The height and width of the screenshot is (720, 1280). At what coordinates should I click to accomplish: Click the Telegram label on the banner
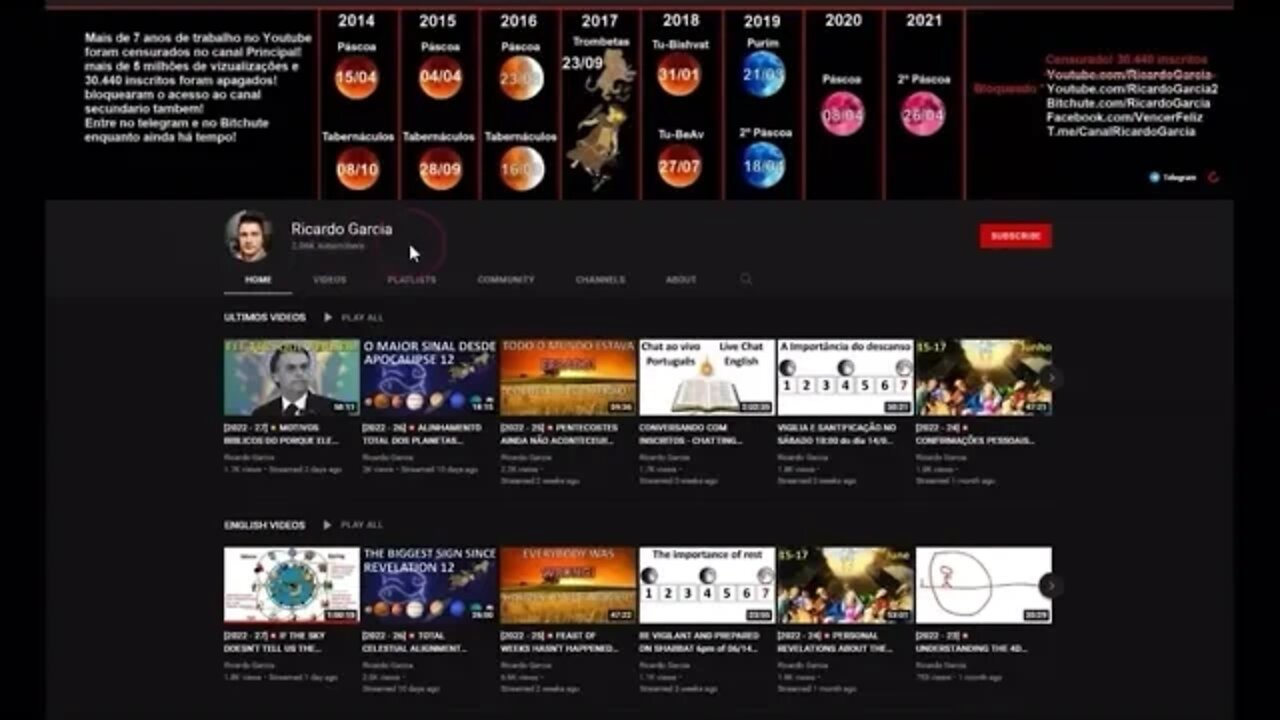click(1180, 178)
